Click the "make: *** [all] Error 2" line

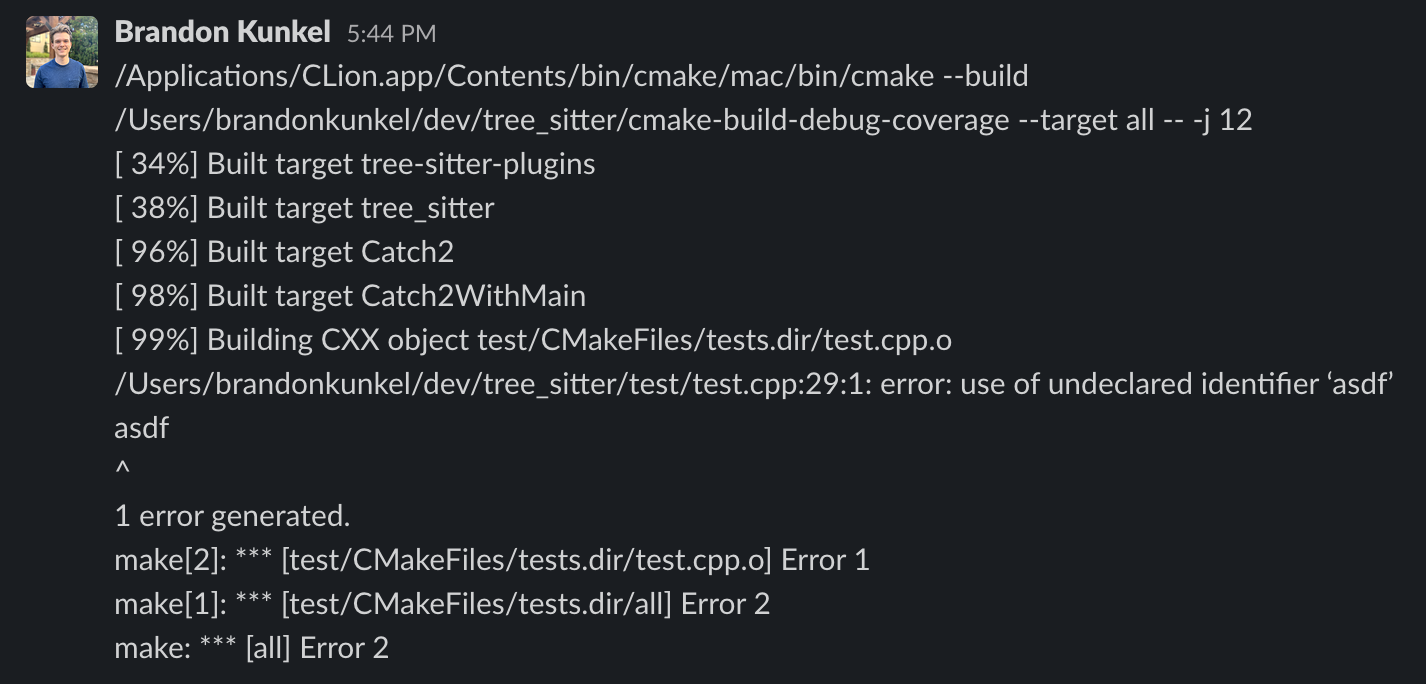pyautogui.click(x=251, y=648)
